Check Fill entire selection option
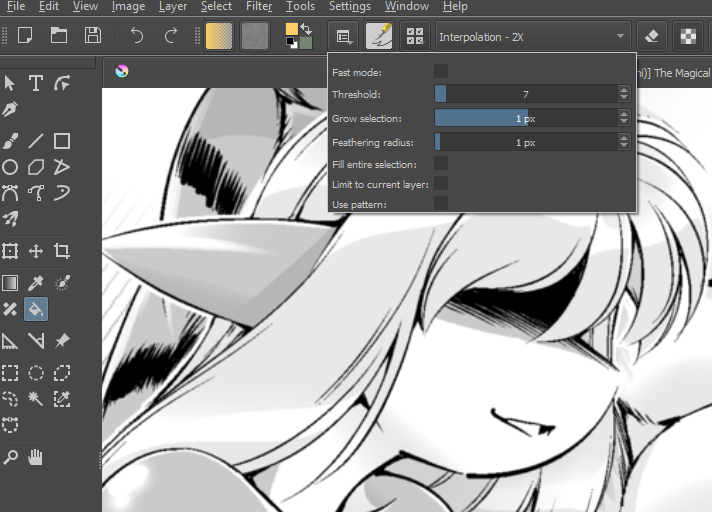Viewport: 712px width, 512px height. pyautogui.click(x=441, y=163)
